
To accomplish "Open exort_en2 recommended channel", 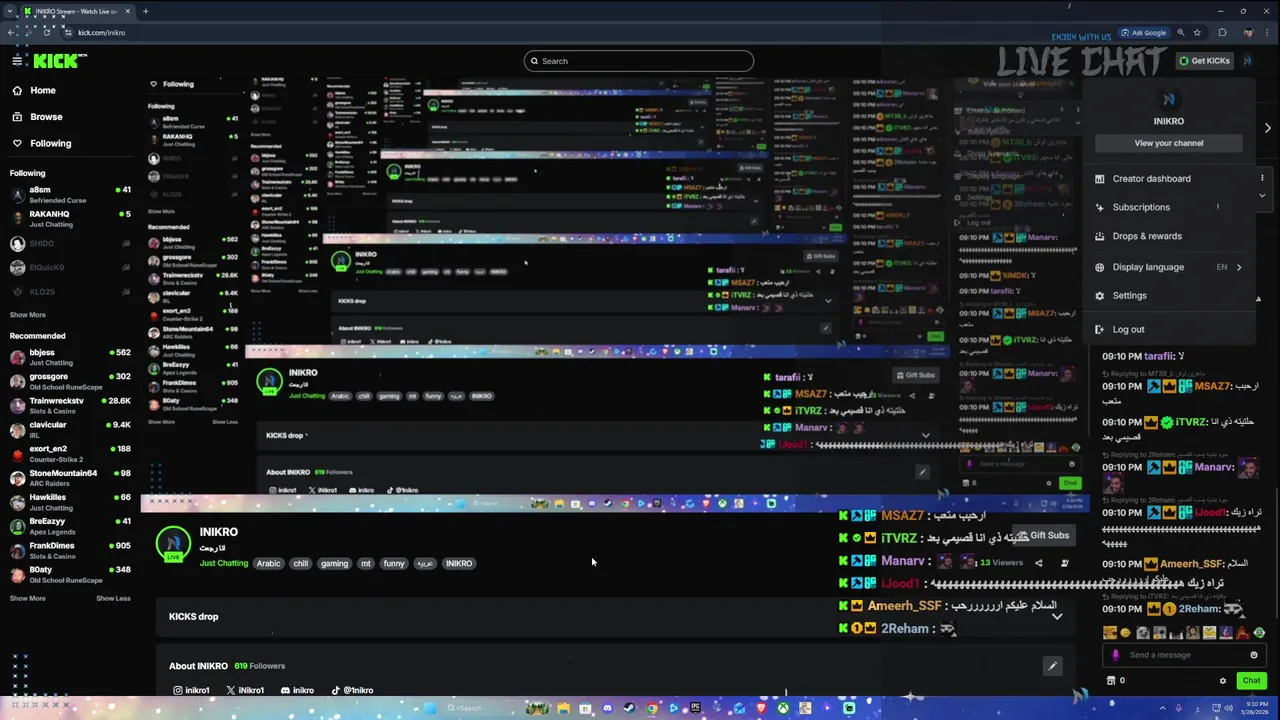I will click(x=70, y=453).
